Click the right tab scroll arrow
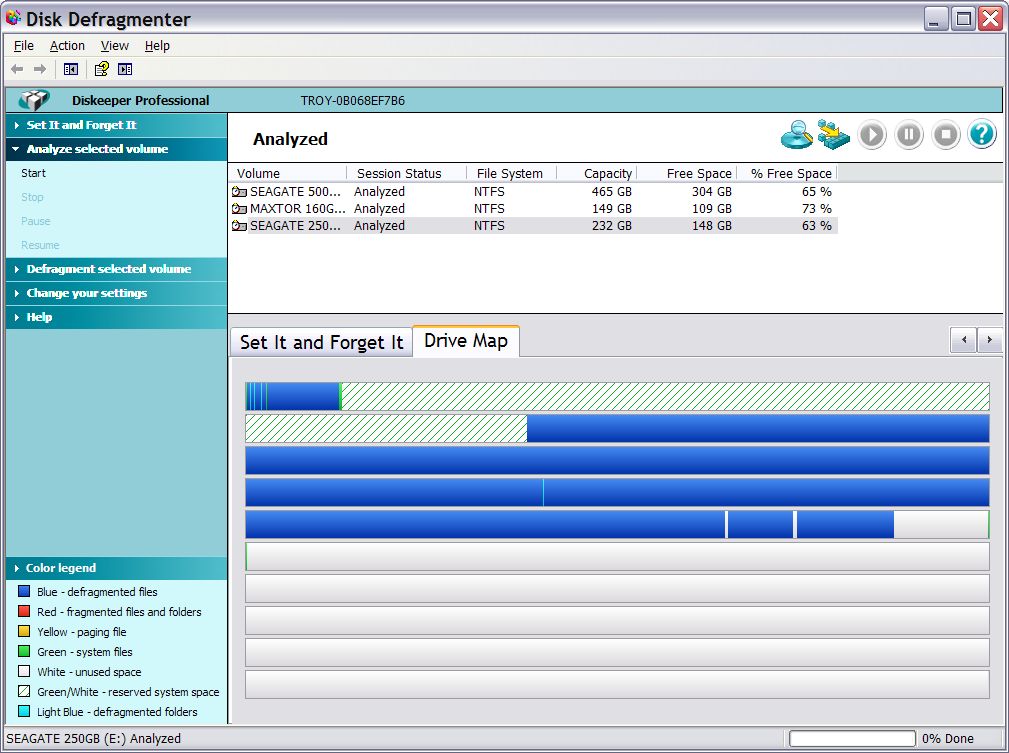Screen dimensions: 1009x753 [x=990, y=341]
